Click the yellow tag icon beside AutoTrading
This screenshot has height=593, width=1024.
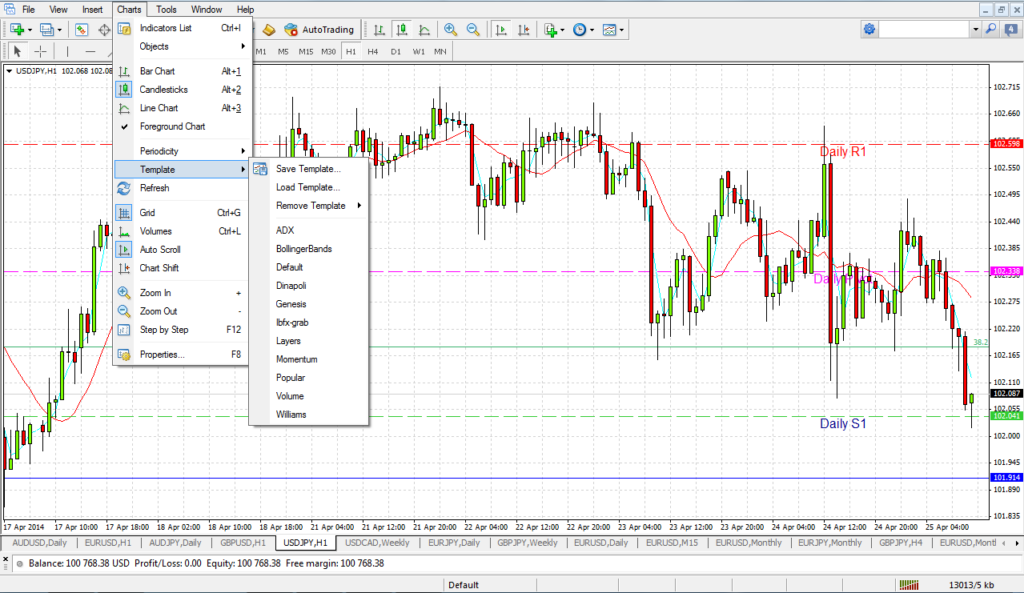[x=268, y=30]
